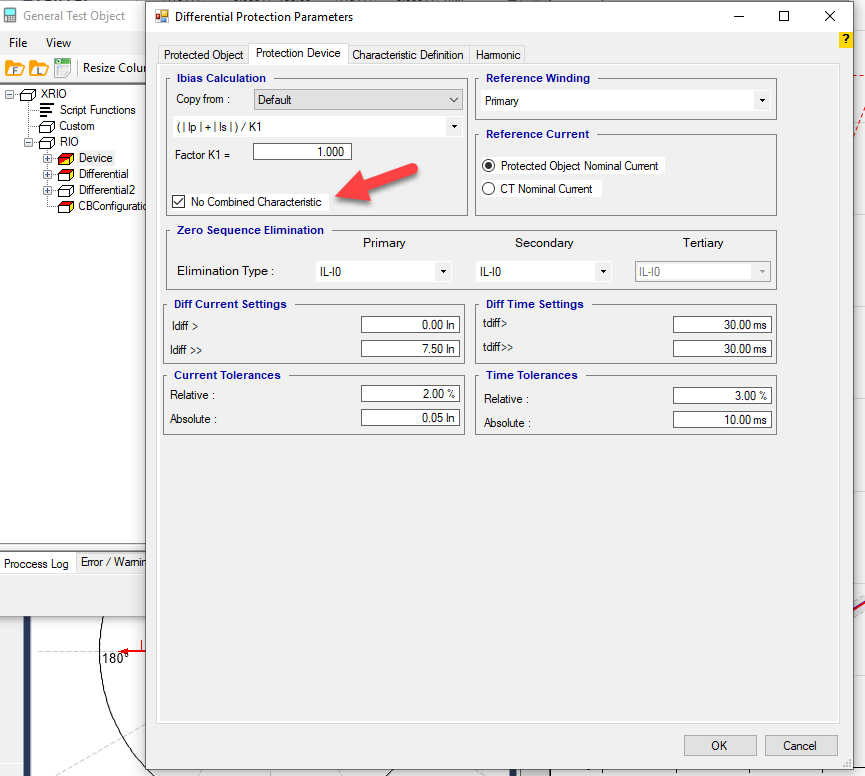Click the Custom node box icon
This screenshot has width=865, height=776.
tap(47, 126)
